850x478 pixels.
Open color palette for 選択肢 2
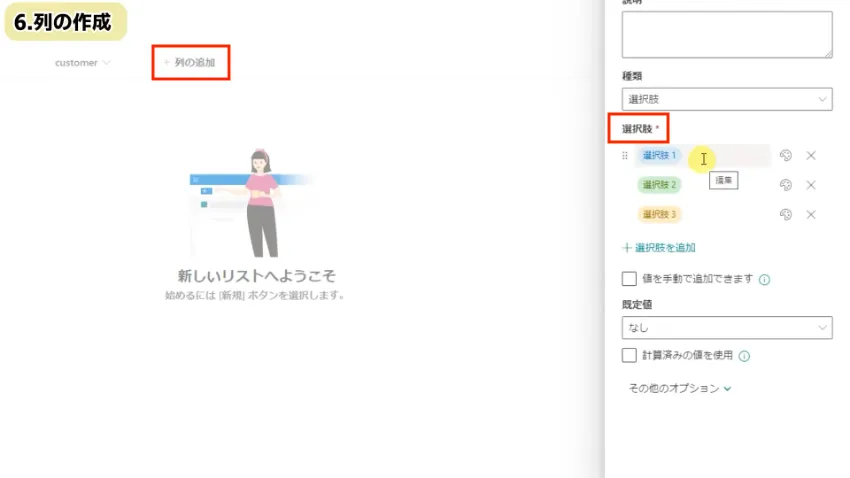coord(786,185)
